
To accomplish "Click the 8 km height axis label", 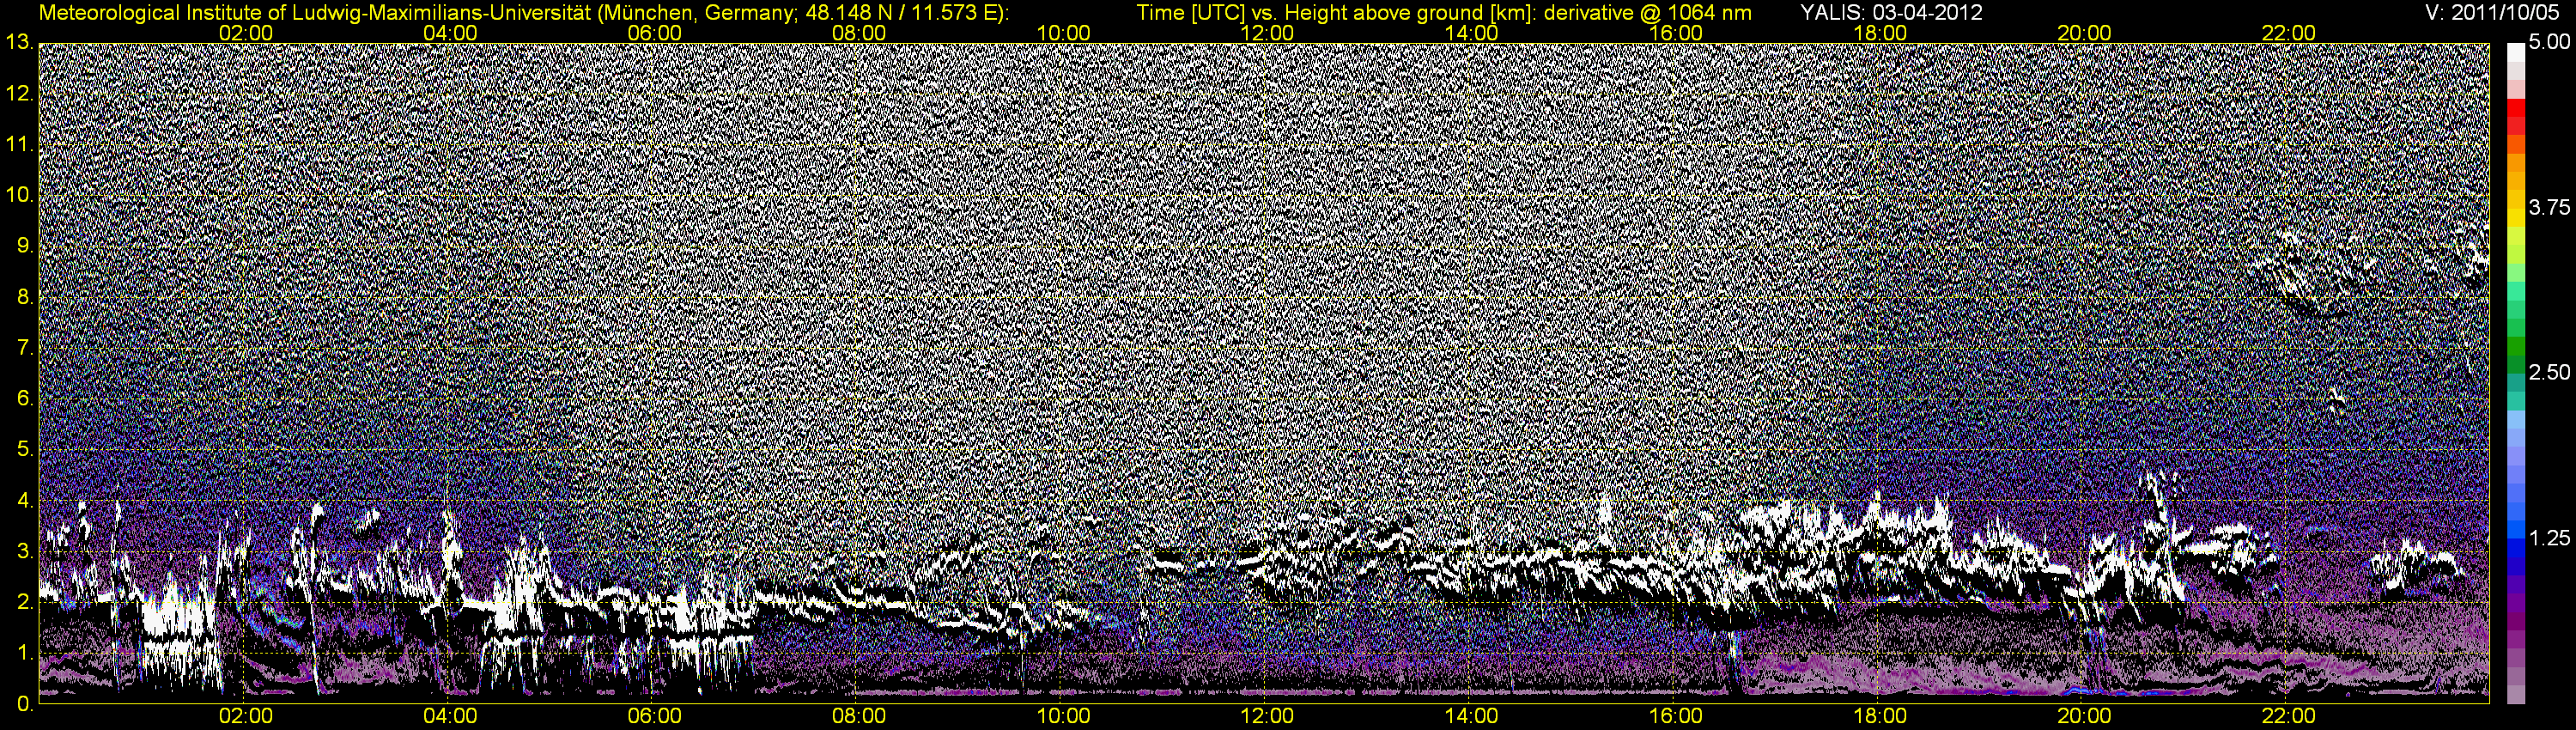I will (25, 297).
